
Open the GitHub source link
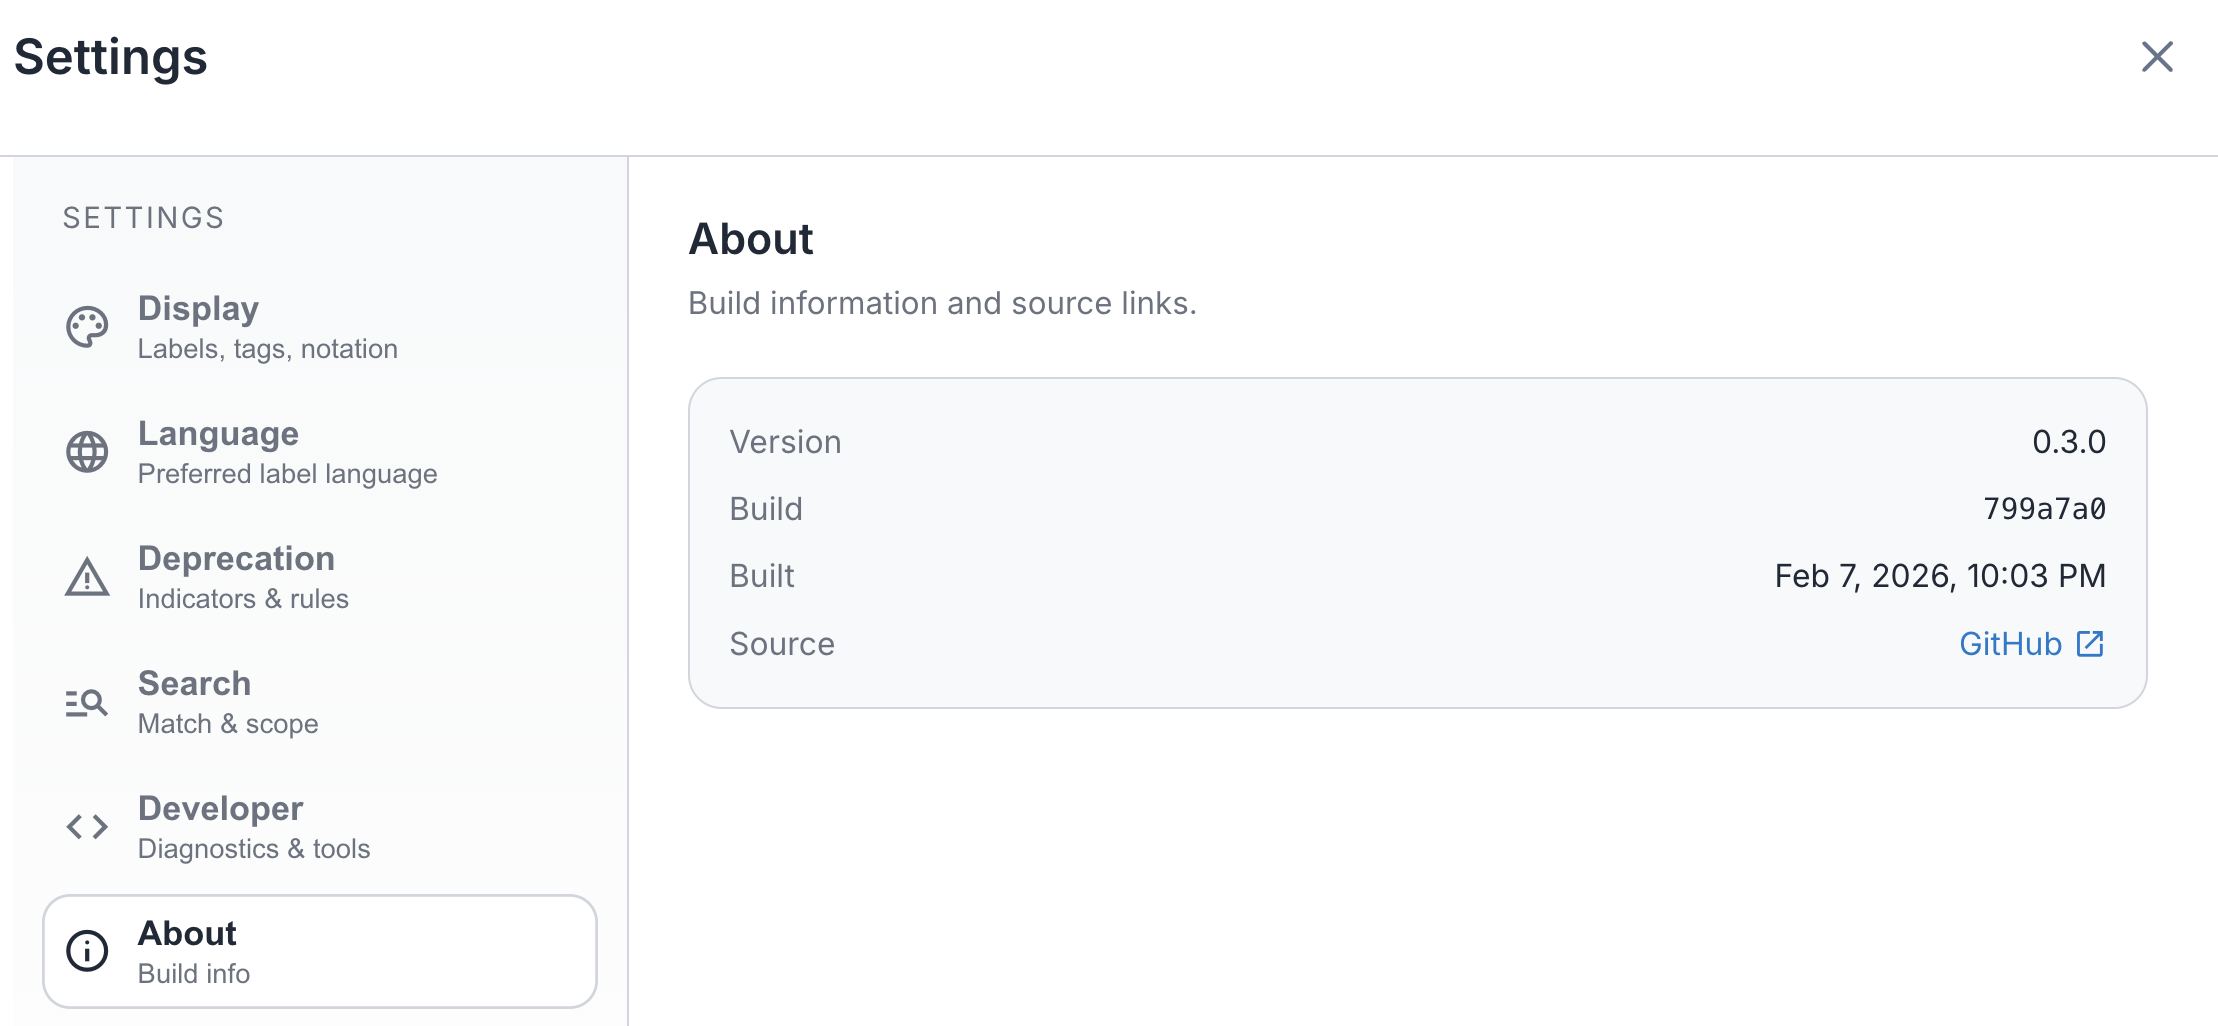click(2010, 644)
